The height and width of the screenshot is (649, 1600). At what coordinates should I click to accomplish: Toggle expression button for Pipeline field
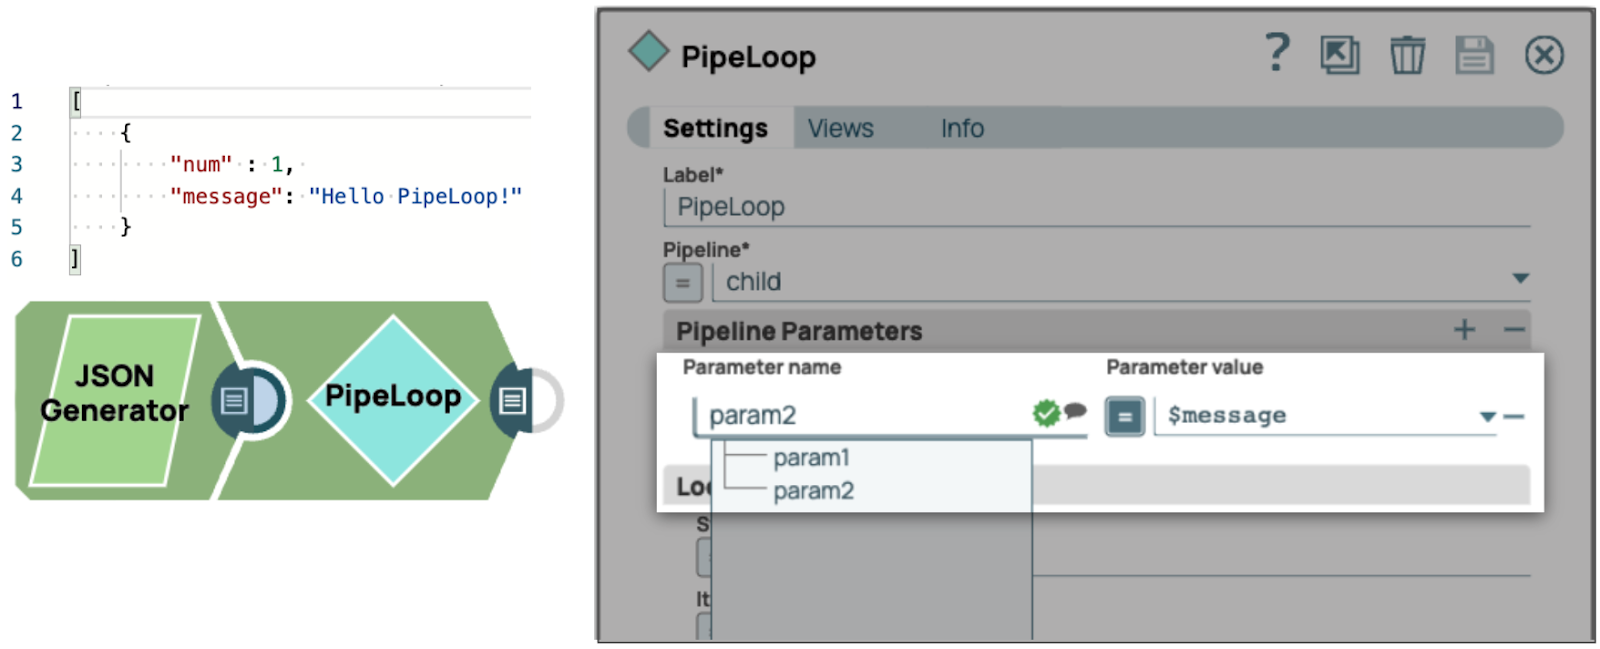click(683, 283)
